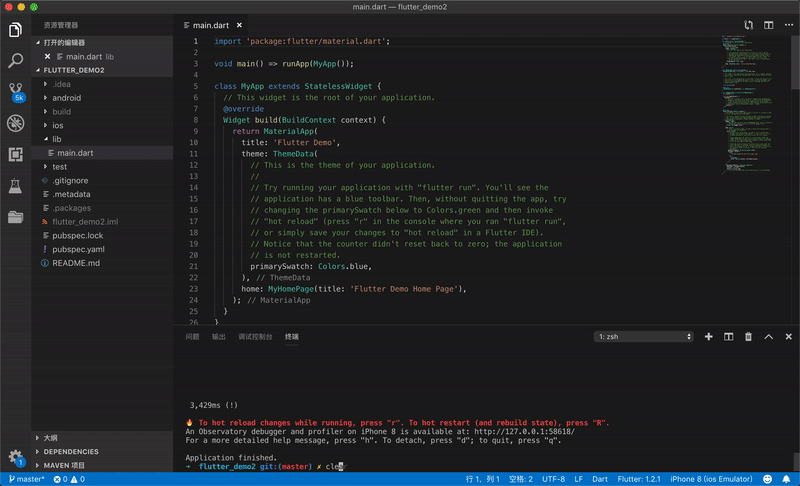This screenshot has width=800, height=486.
Task: Kill terminal with the trash icon
Action: [748, 337]
